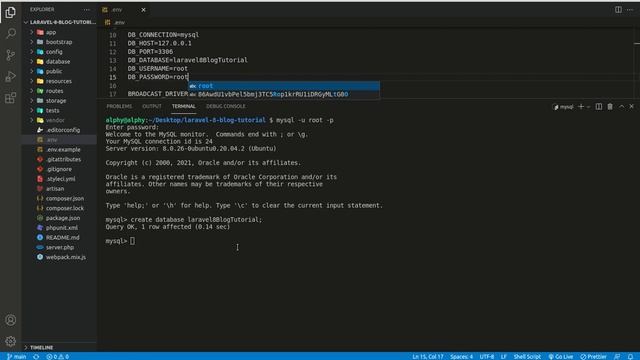This screenshot has height=360, width=640.
Task: Open the .styleci.yml file
Action: pyautogui.click(x=60, y=179)
